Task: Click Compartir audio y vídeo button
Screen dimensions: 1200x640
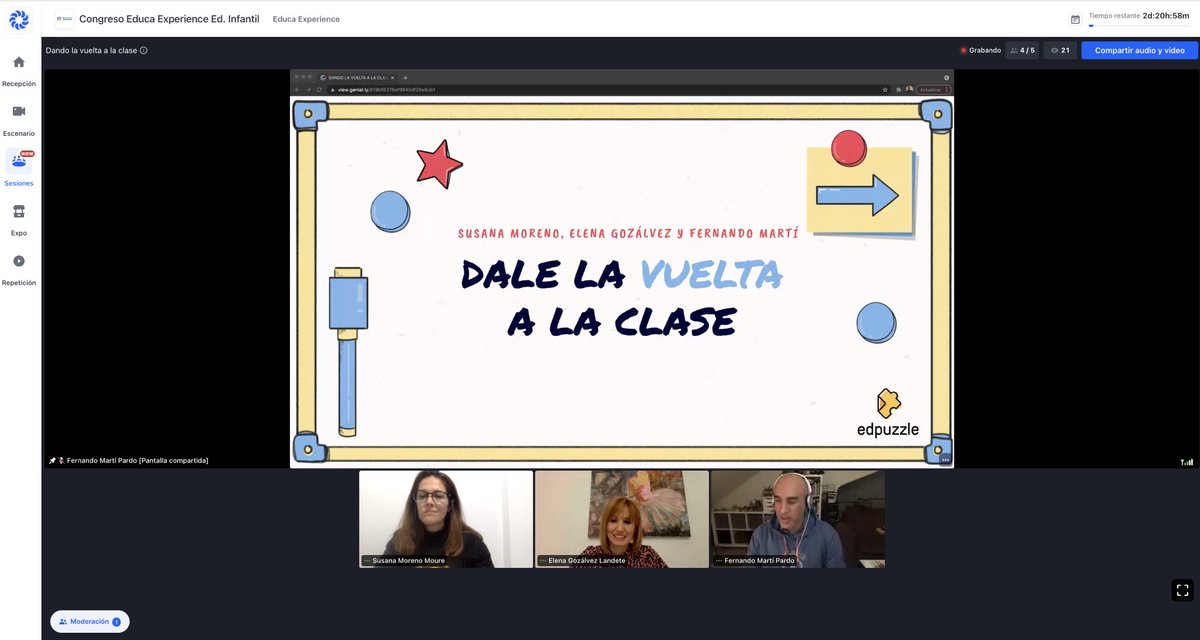Action: (x=1139, y=50)
